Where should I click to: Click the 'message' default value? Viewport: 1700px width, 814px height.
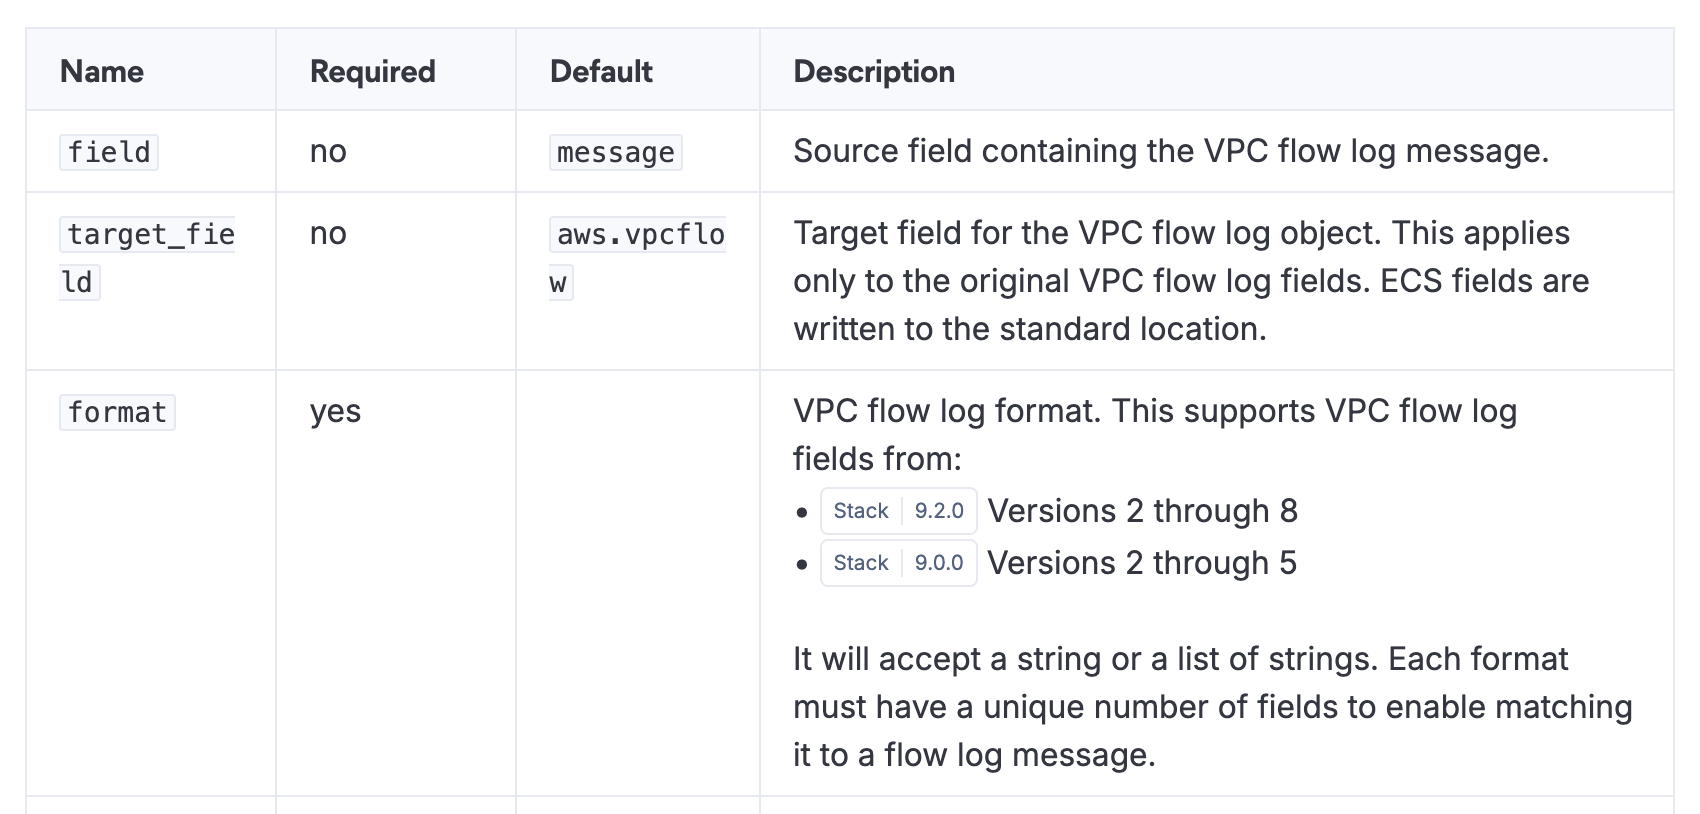pos(615,152)
